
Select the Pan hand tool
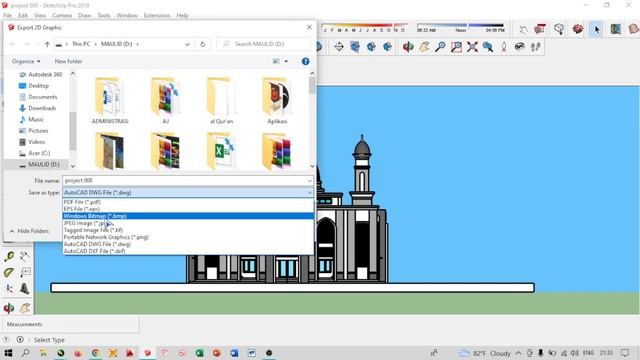424,47
